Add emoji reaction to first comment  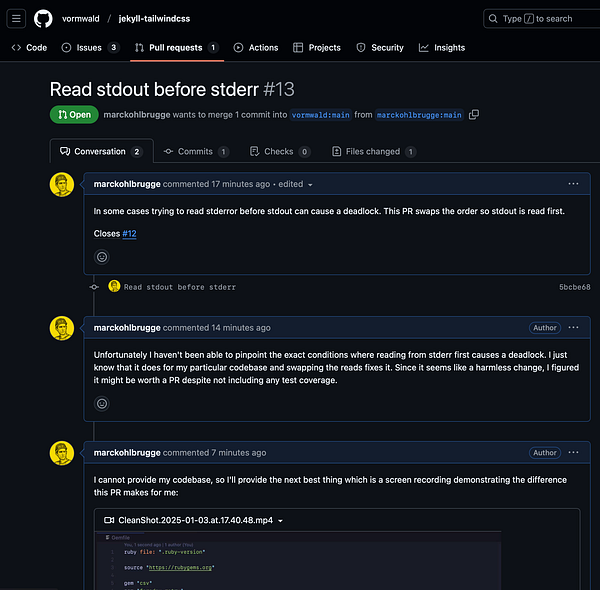(x=101, y=257)
